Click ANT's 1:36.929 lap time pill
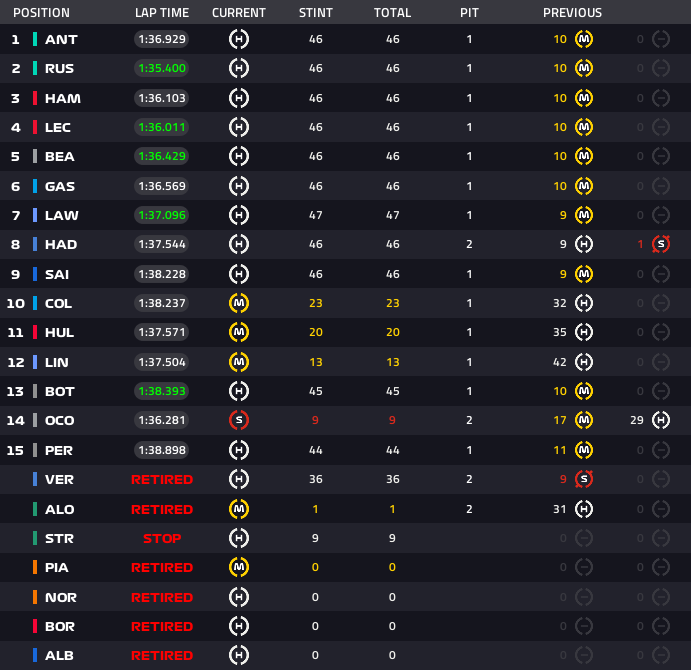The width and height of the screenshot is (691, 670). pos(162,39)
